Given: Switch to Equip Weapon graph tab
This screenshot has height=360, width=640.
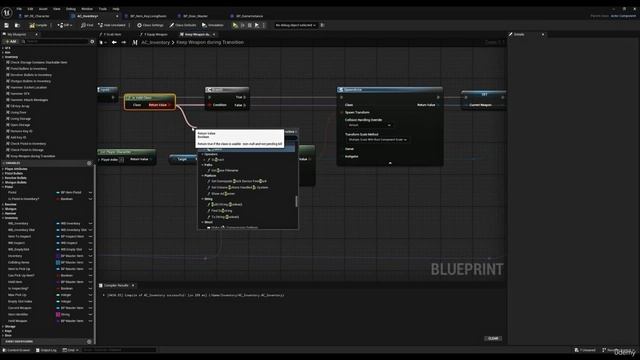Looking at the screenshot, I should (x=156, y=35).
